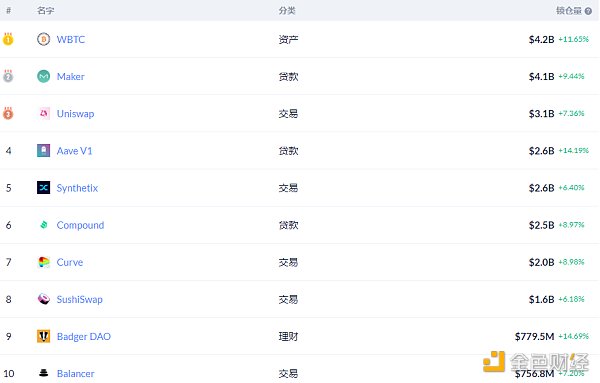The height and width of the screenshot is (383, 600).
Task: Click the Aave V1 ghost icon
Action: (43, 150)
